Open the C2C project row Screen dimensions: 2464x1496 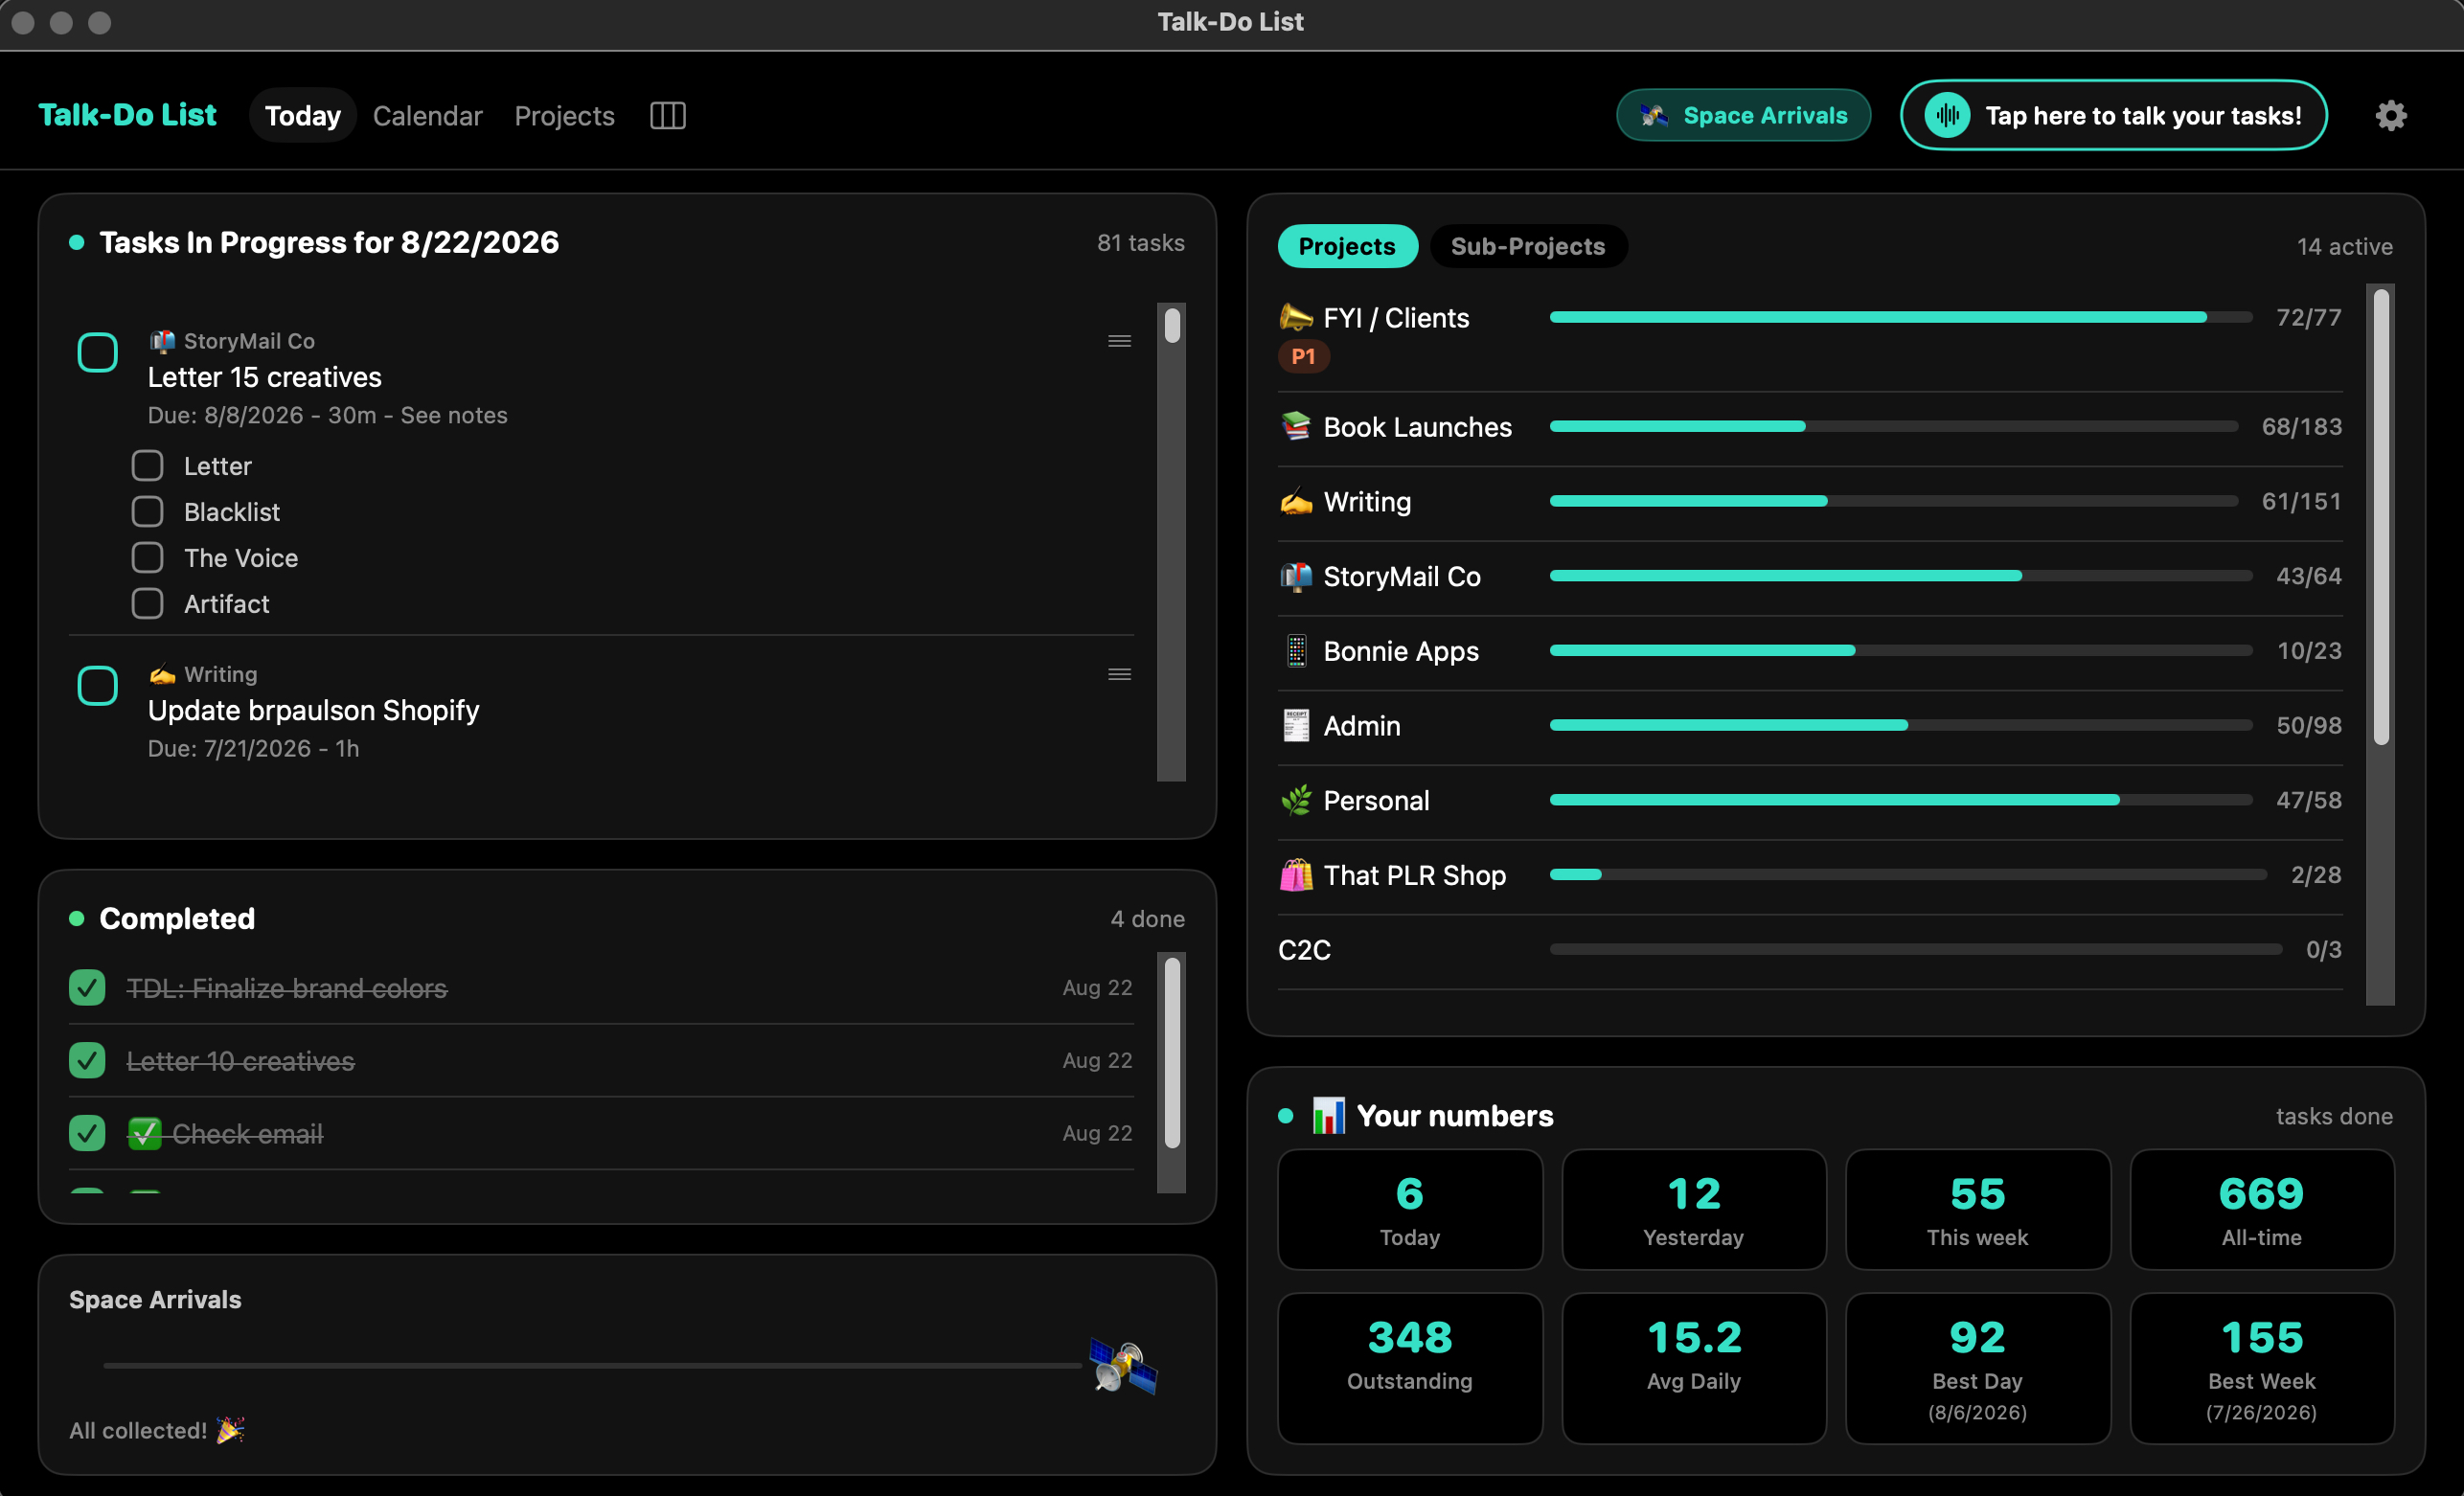[1810, 950]
